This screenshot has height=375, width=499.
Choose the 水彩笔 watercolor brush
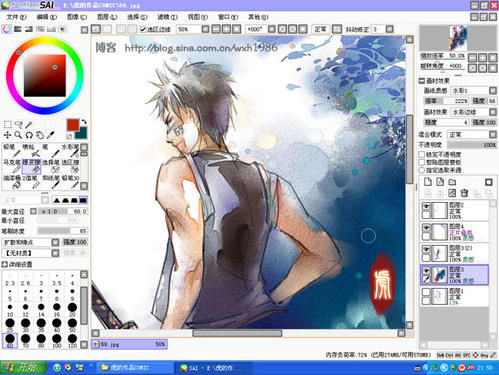point(70,150)
